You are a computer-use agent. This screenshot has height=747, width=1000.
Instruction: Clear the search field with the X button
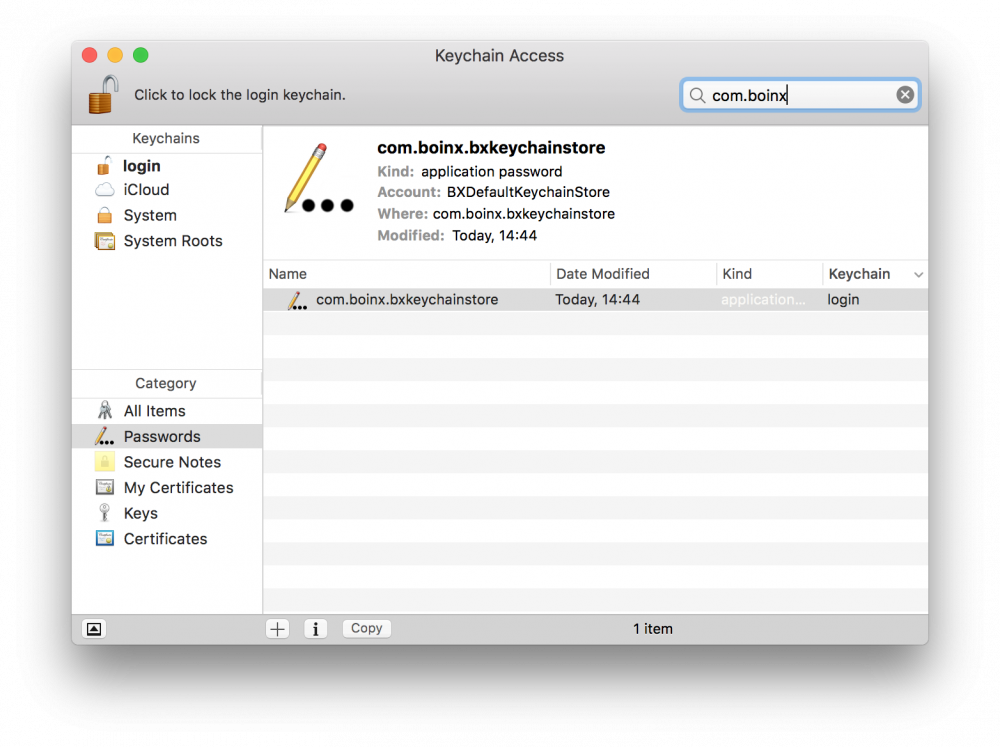(904, 95)
